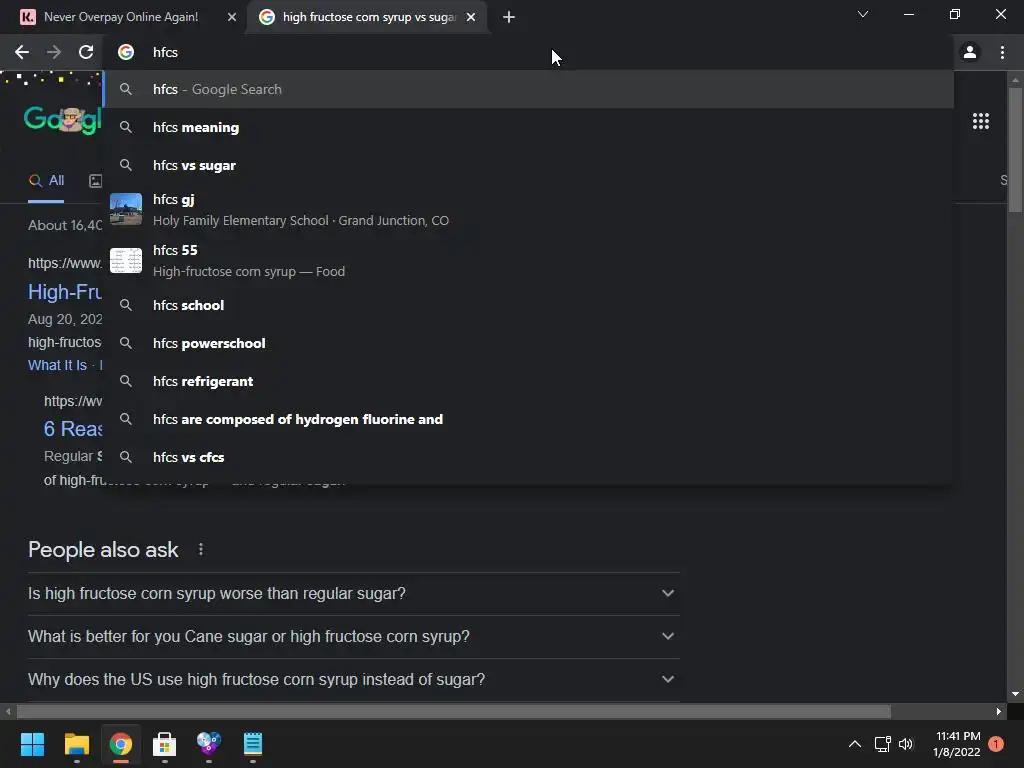Open the Google apps grid
Screen dimensions: 1024x768
[x=981, y=121]
